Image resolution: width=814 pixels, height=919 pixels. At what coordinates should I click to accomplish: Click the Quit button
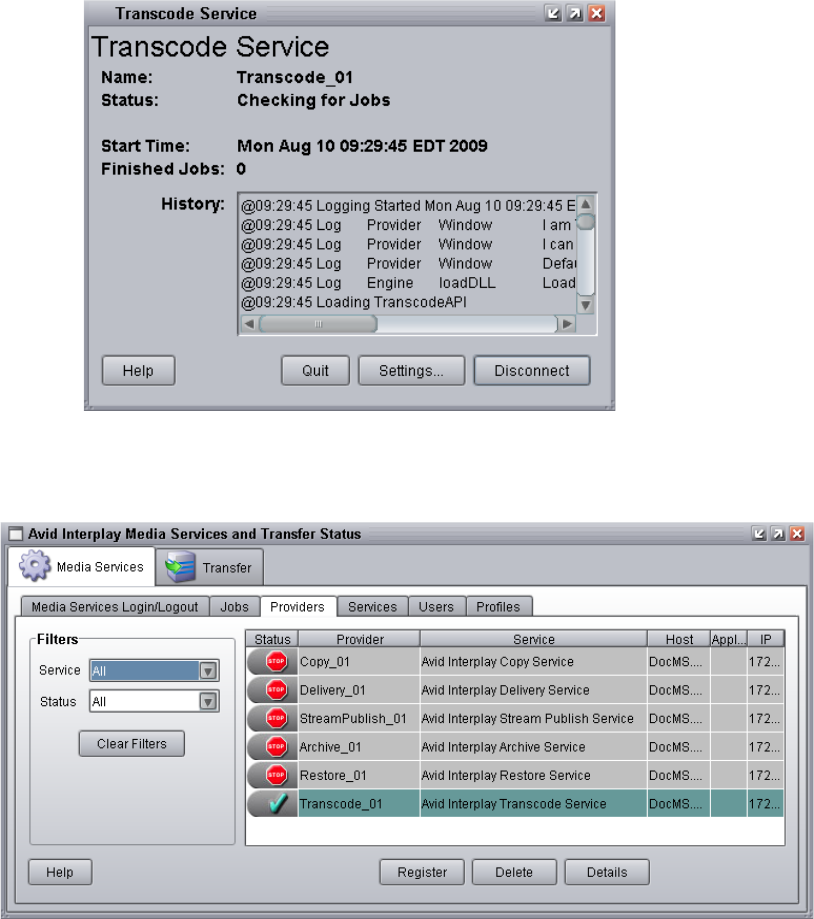coord(315,370)
